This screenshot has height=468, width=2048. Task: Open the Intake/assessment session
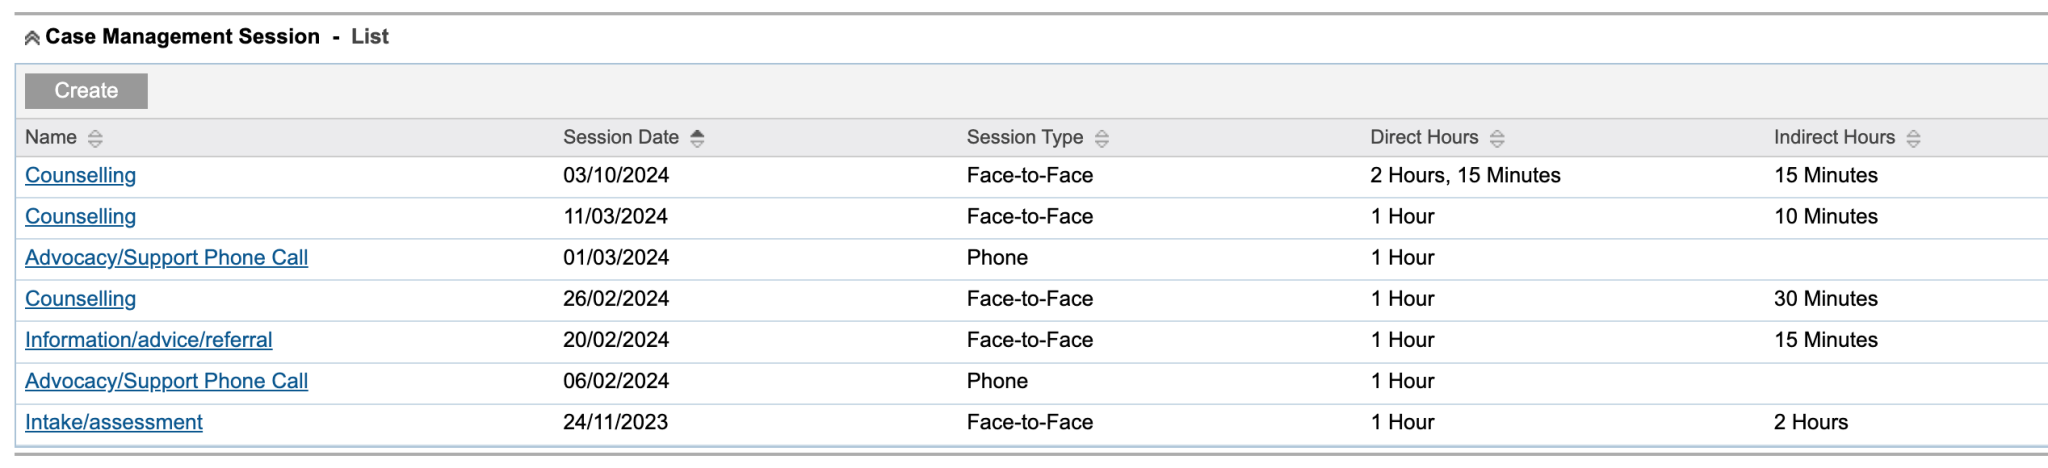113,422
